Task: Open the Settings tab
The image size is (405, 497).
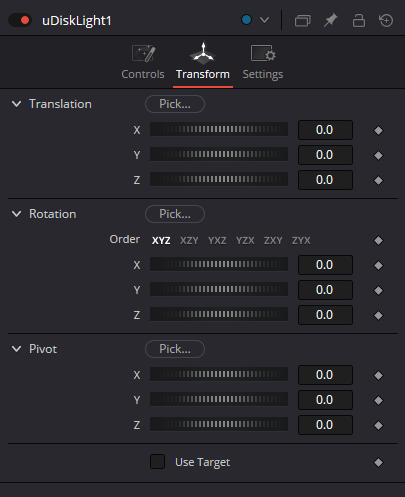Action: pyautogui.click(x=263, y=62)
